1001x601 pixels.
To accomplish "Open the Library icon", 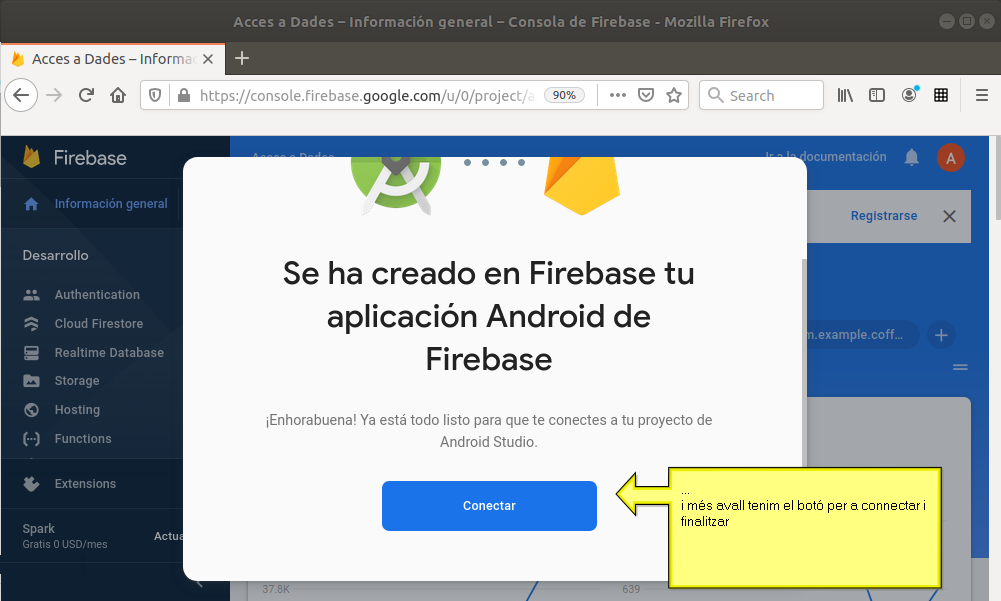I will coord(845,95).
